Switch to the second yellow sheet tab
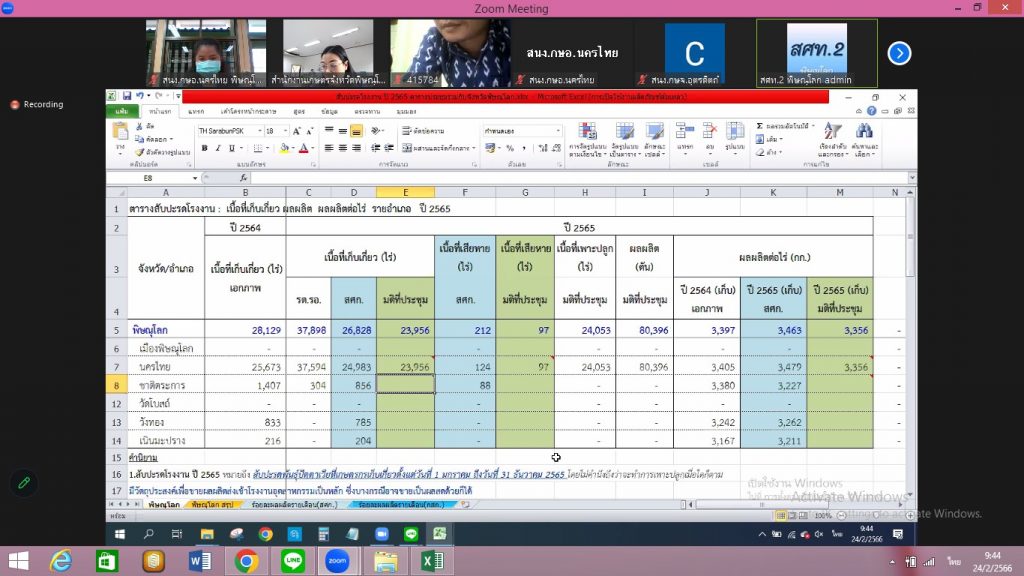 point(212,505)
